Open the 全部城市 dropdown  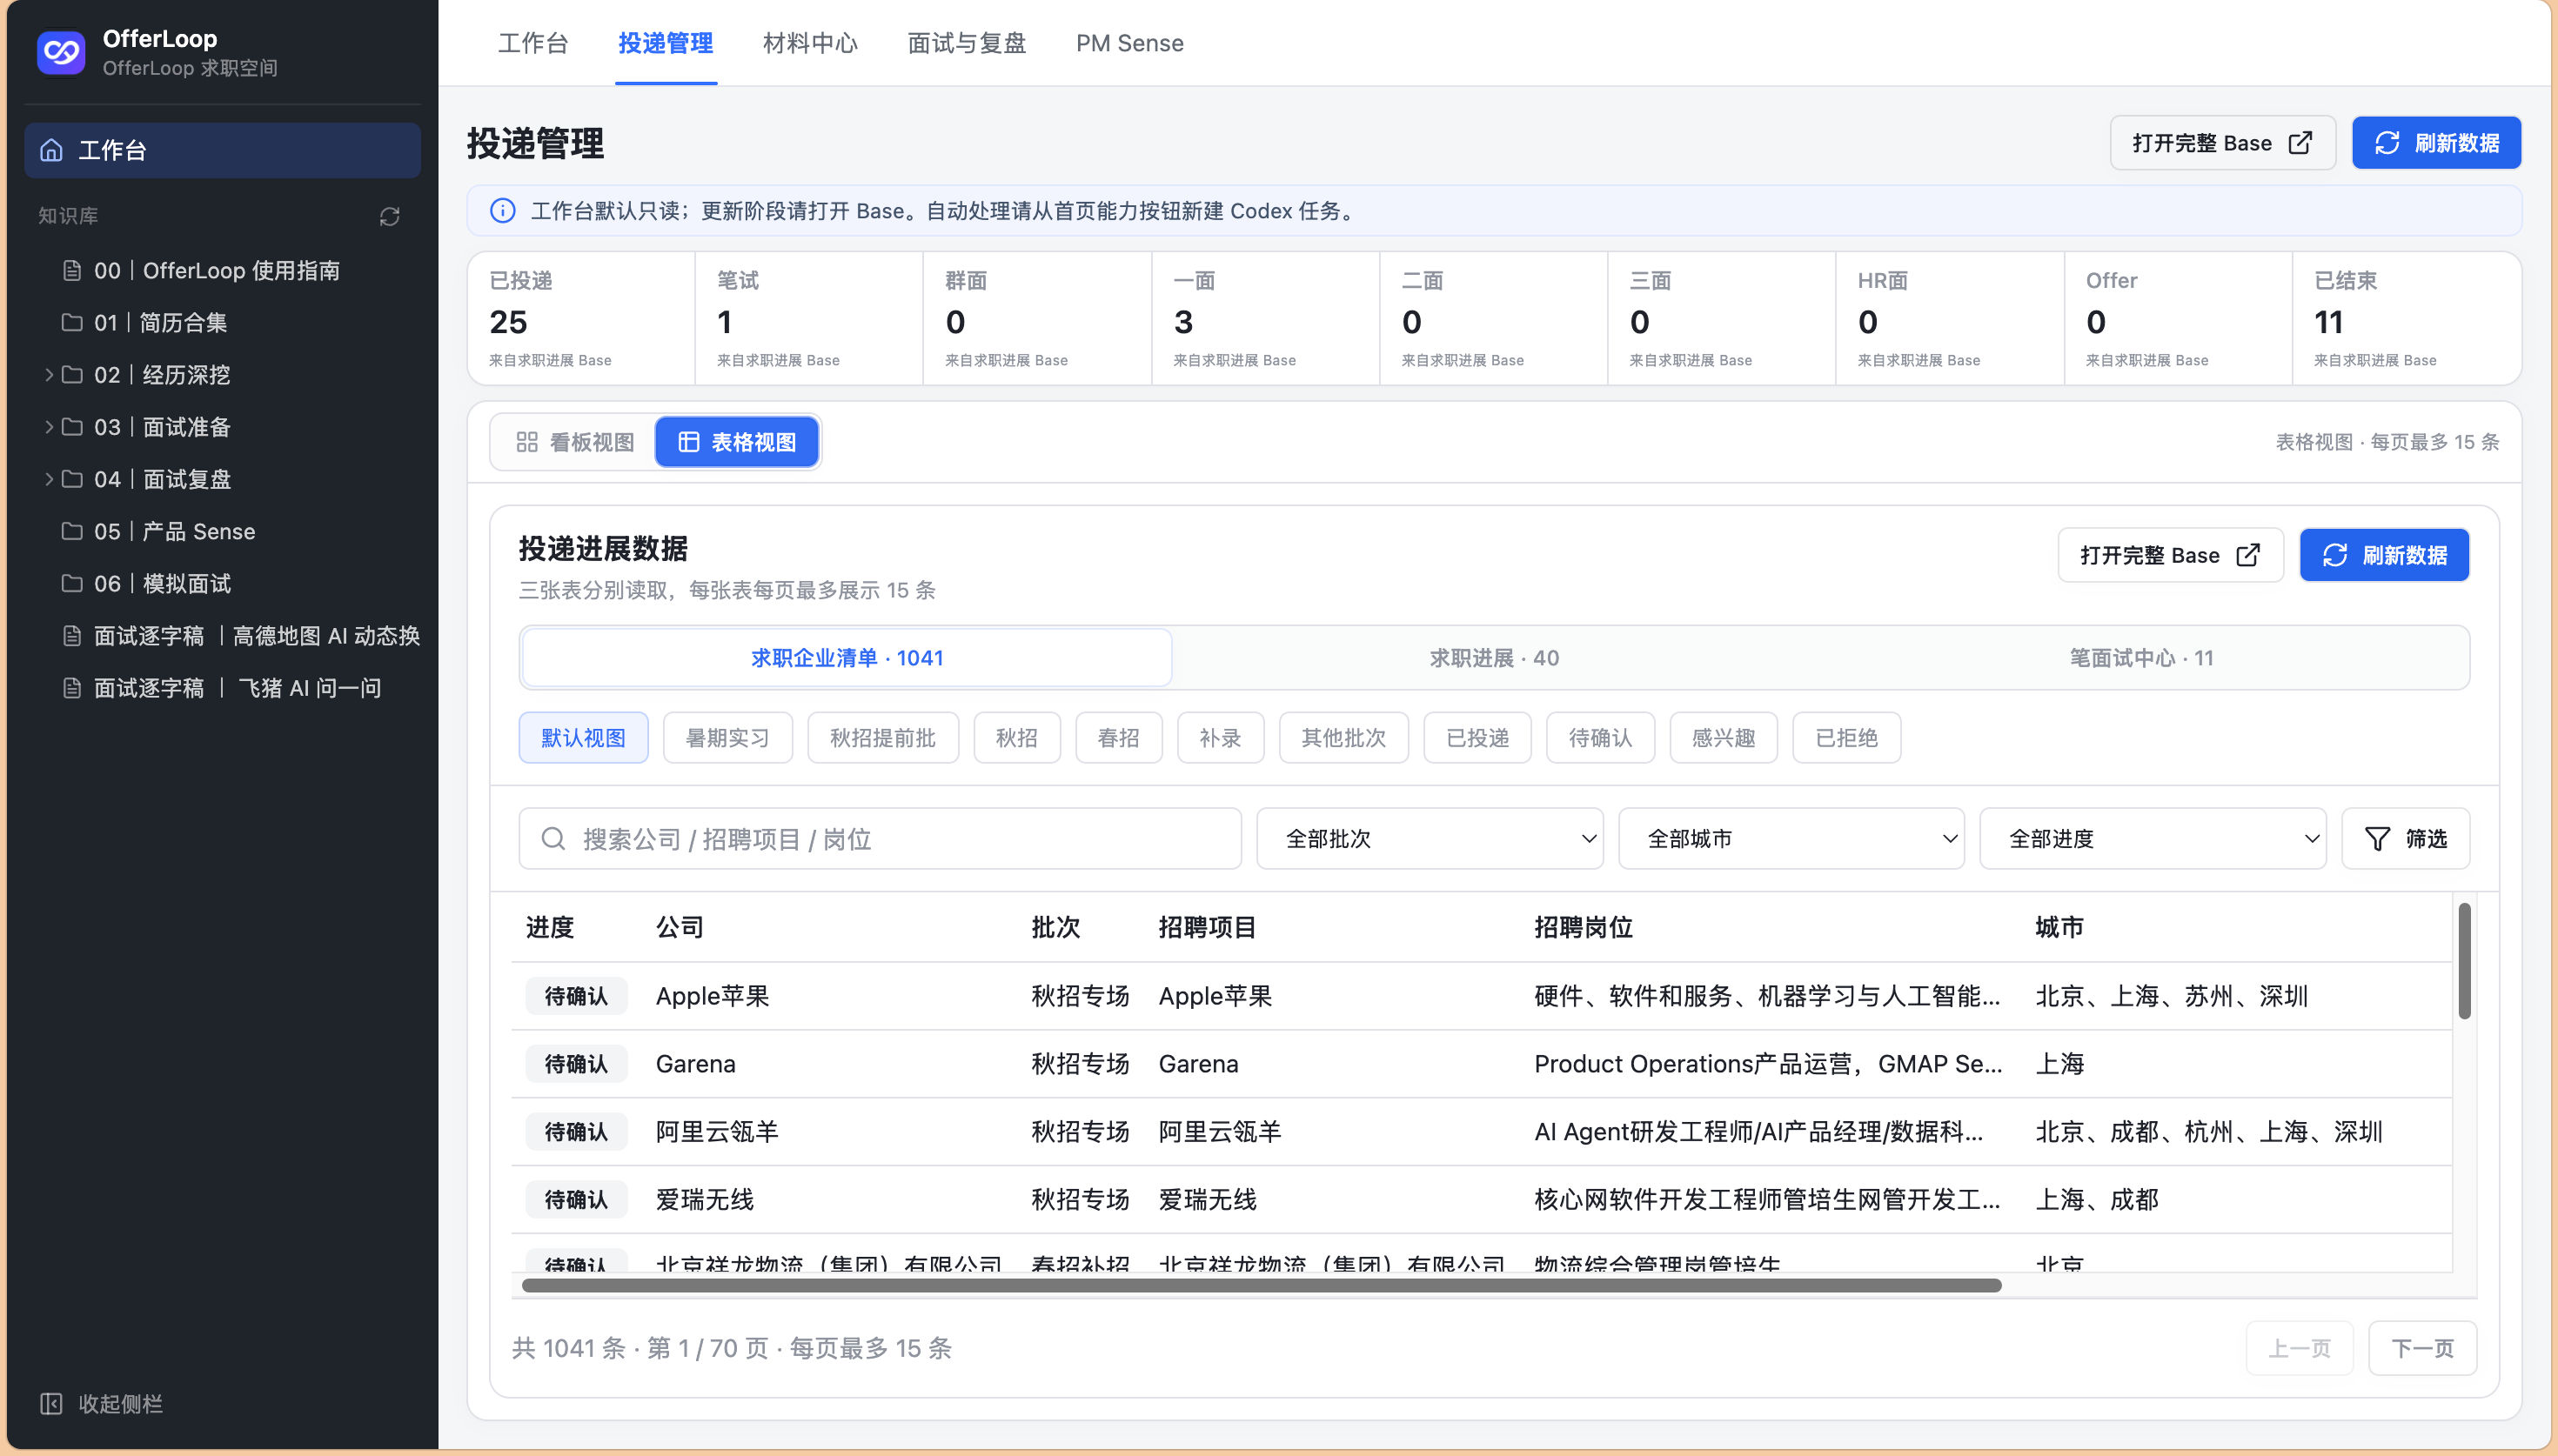click(1791, 839)
